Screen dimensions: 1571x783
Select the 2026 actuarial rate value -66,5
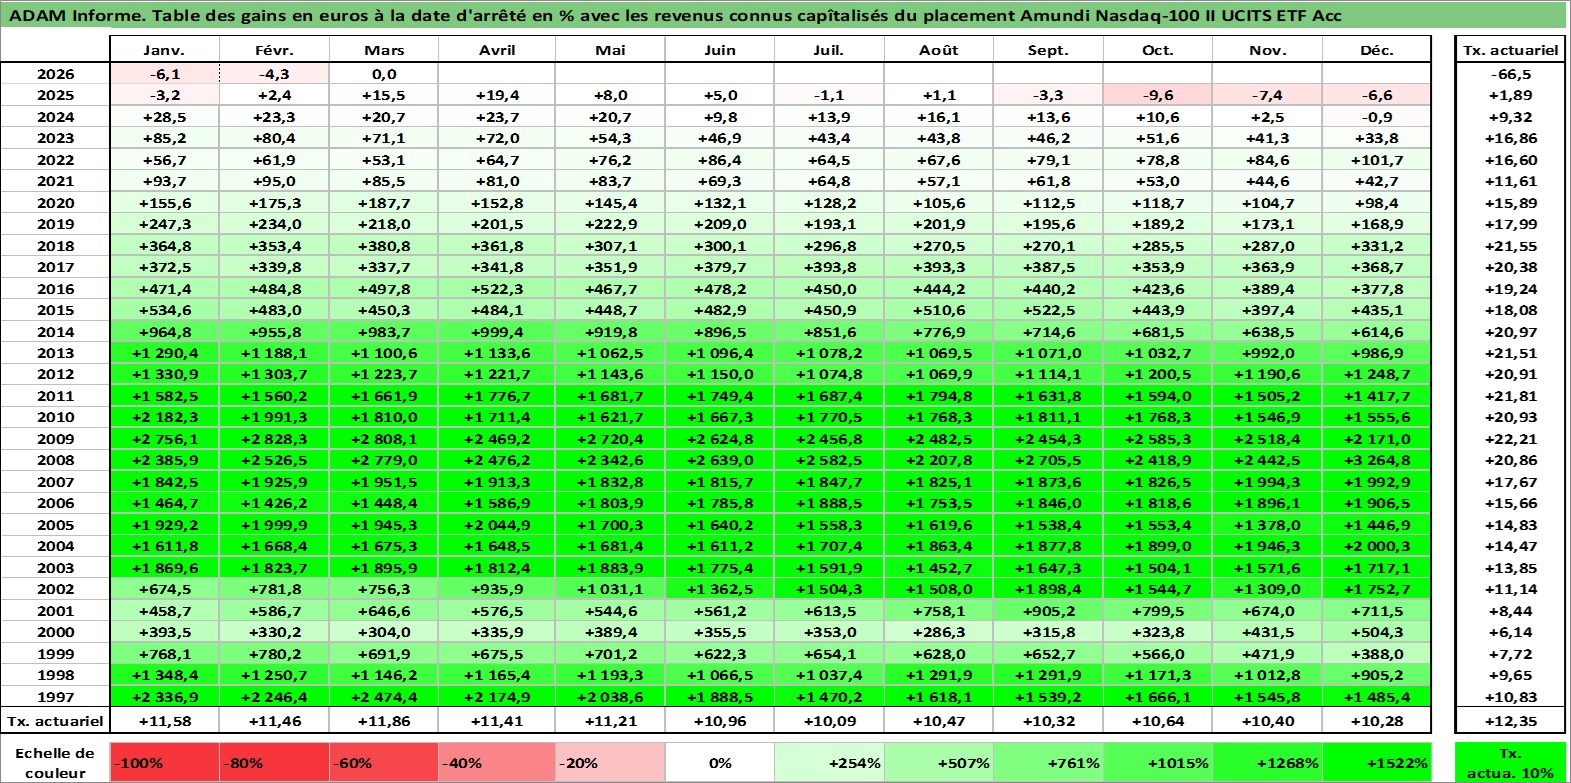click(x=1510, y=74)
